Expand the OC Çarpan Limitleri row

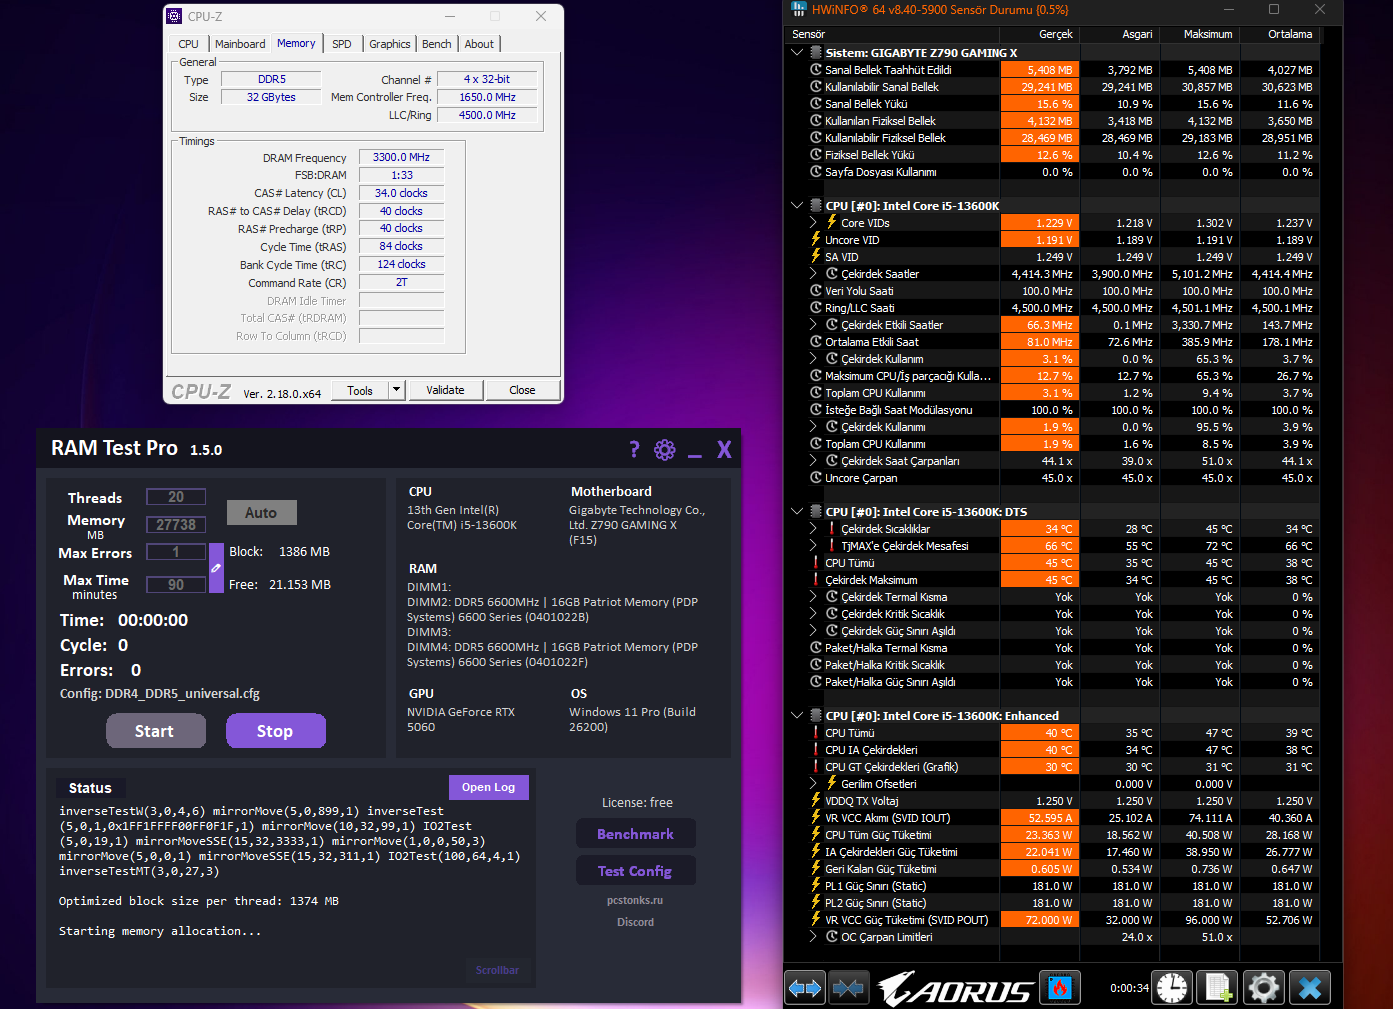(x=813, y=937)
